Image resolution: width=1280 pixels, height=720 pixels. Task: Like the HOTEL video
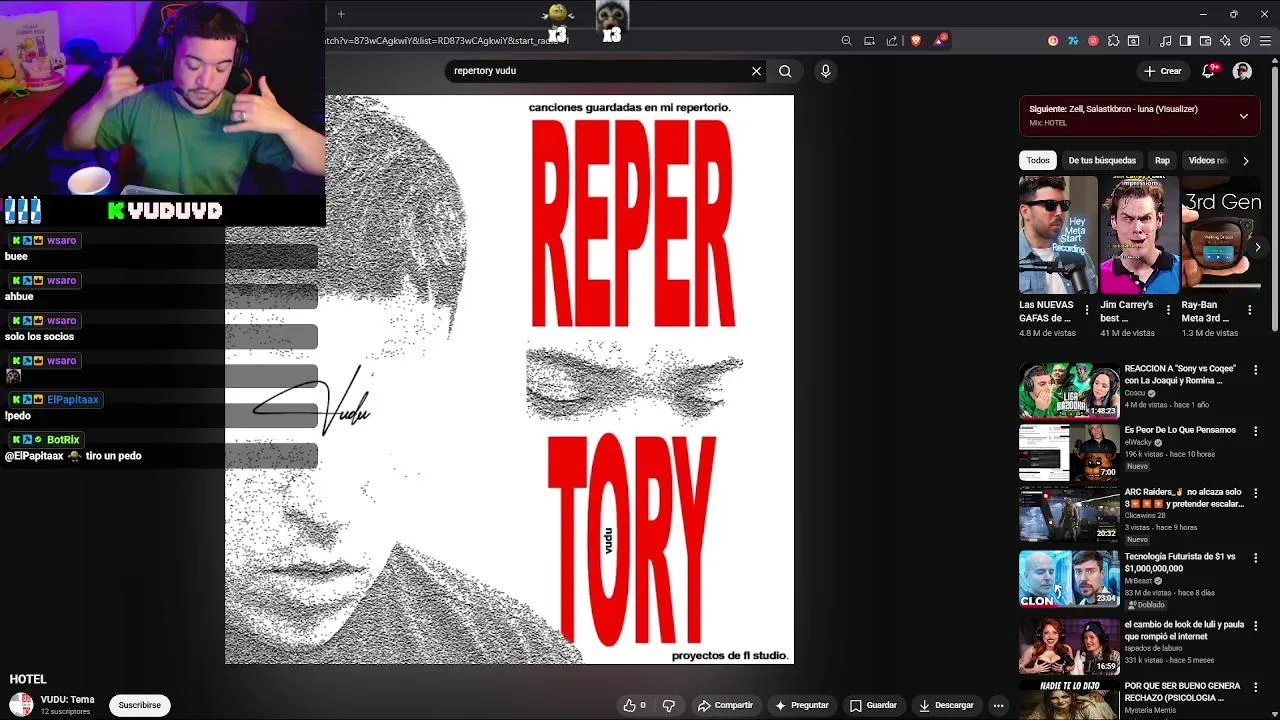[634, 705]
